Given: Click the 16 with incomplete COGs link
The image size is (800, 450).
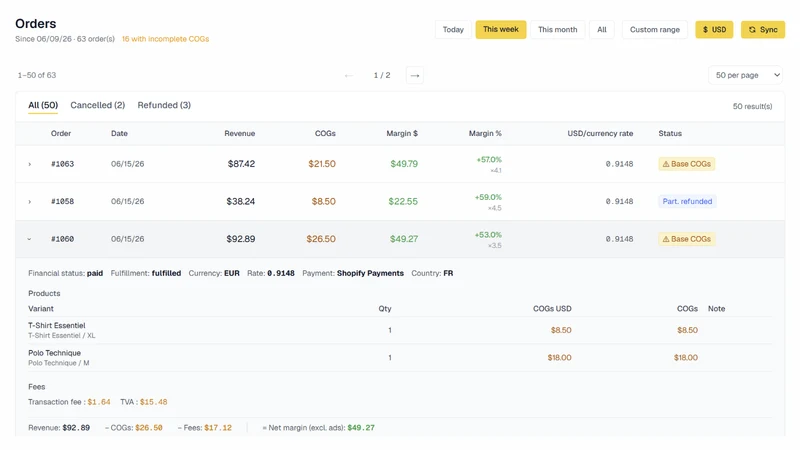Looking at the screenshot, I should click(x=165, y=39).
